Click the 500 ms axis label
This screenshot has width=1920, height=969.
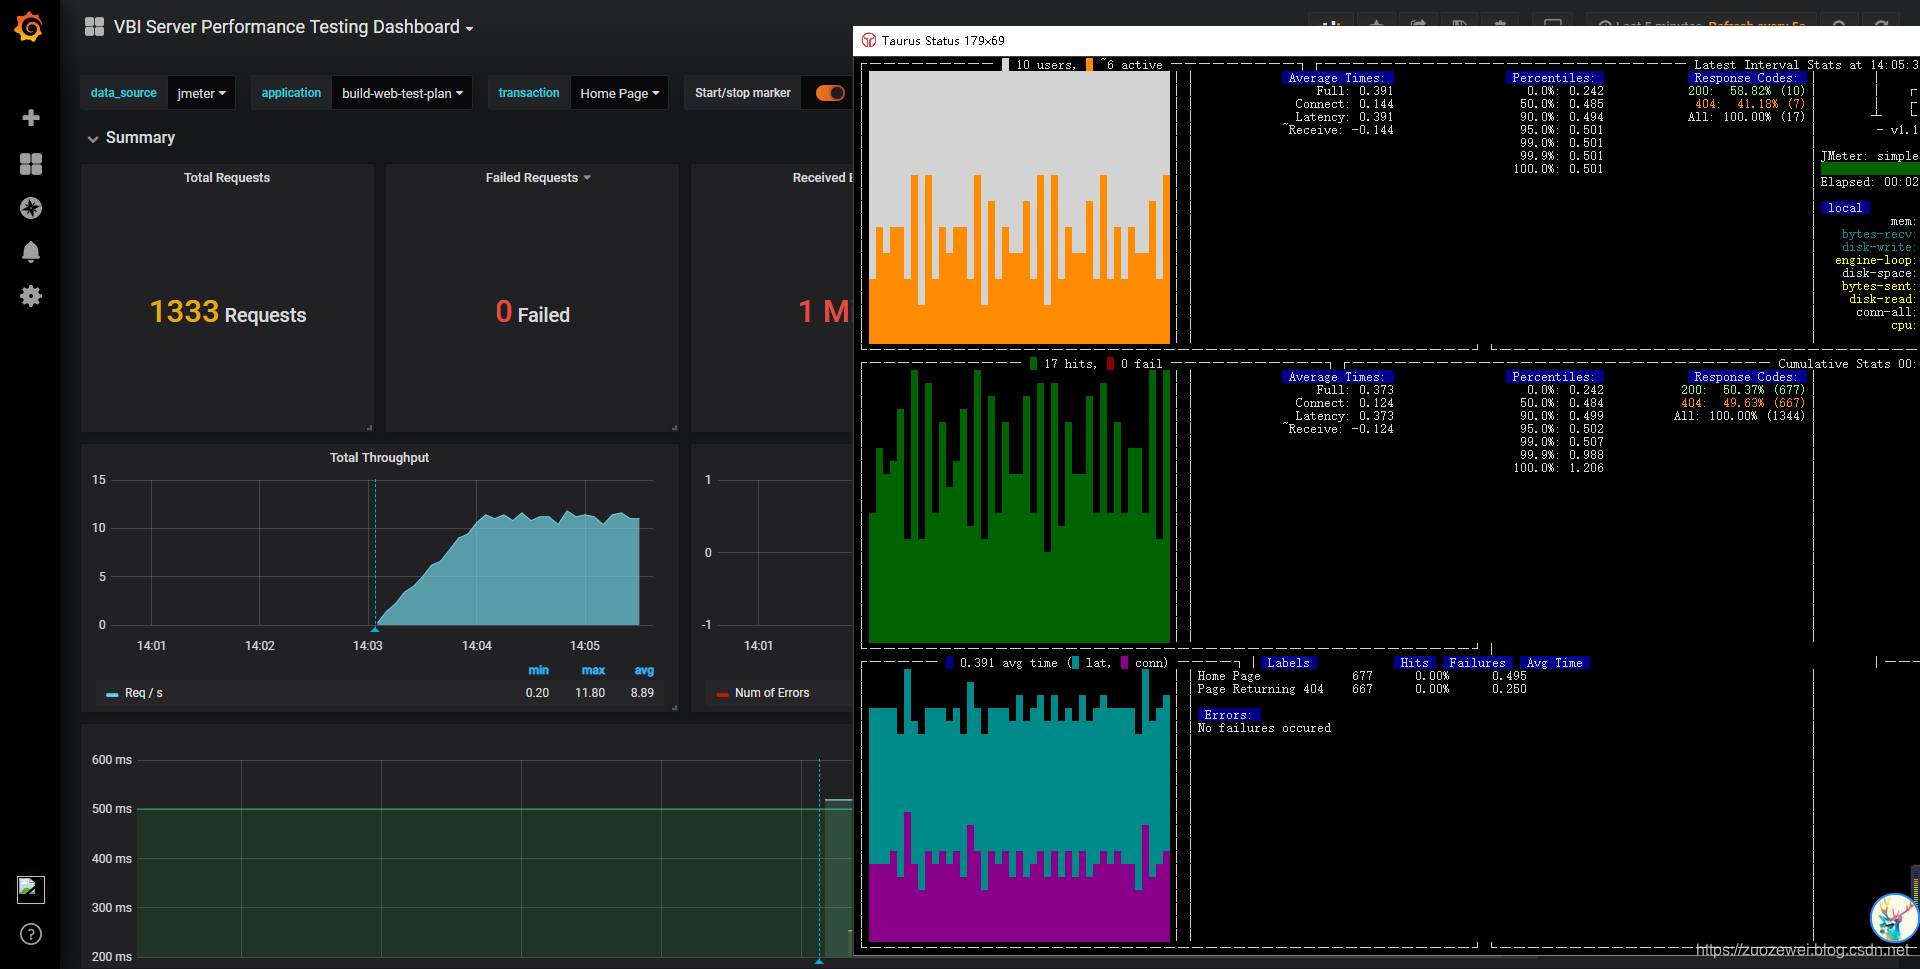(x=112, y=809)
